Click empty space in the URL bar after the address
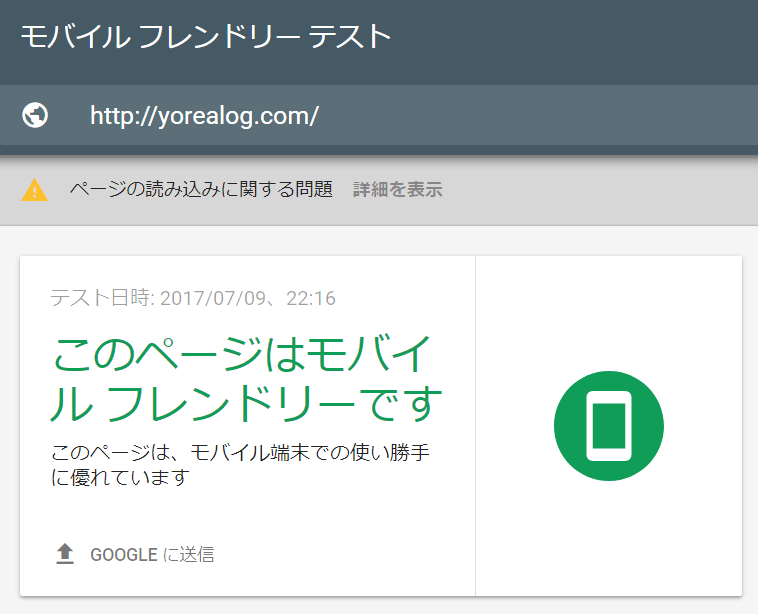 click(x=540, y=116)
